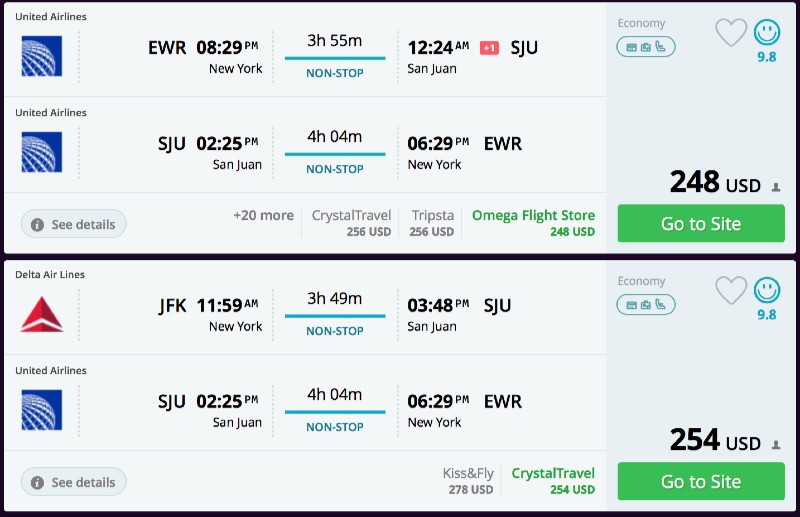This screenshot has width=800, height=517.
Task: Click the smiley rating icon on the 248 USD flight
Action: tap(767, 33)
